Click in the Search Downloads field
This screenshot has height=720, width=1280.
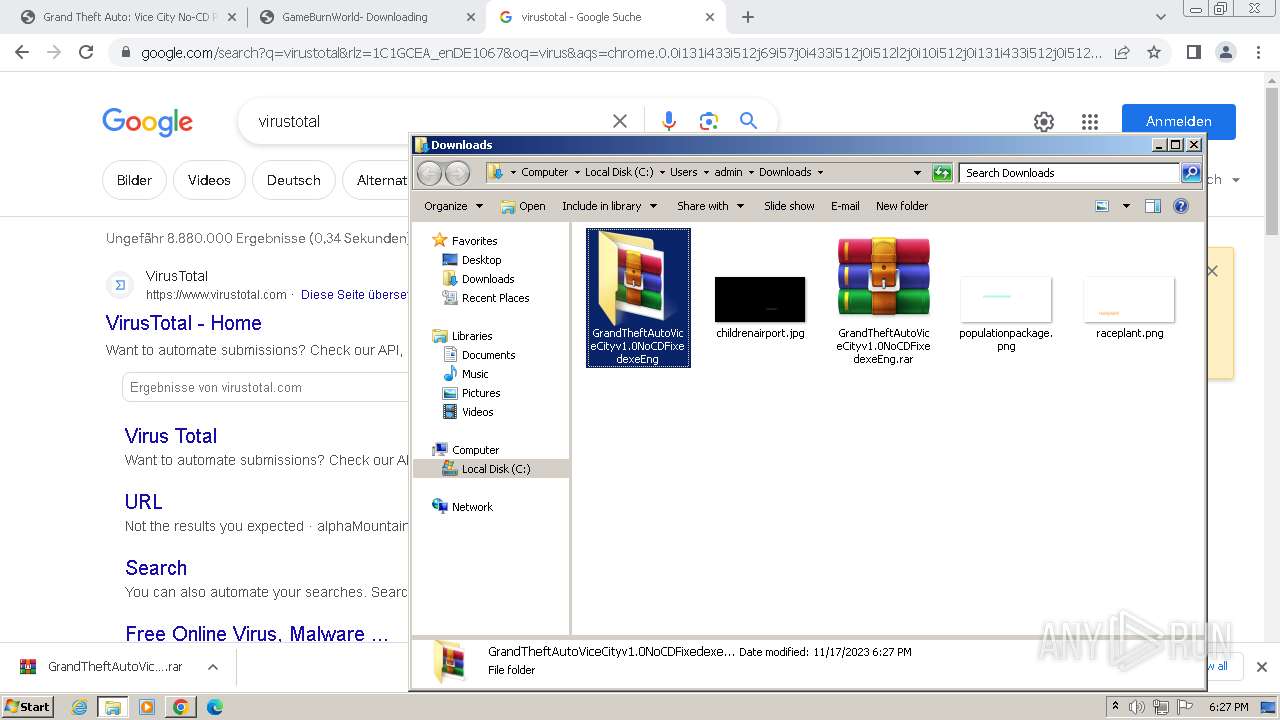(x=1068, y=173)
